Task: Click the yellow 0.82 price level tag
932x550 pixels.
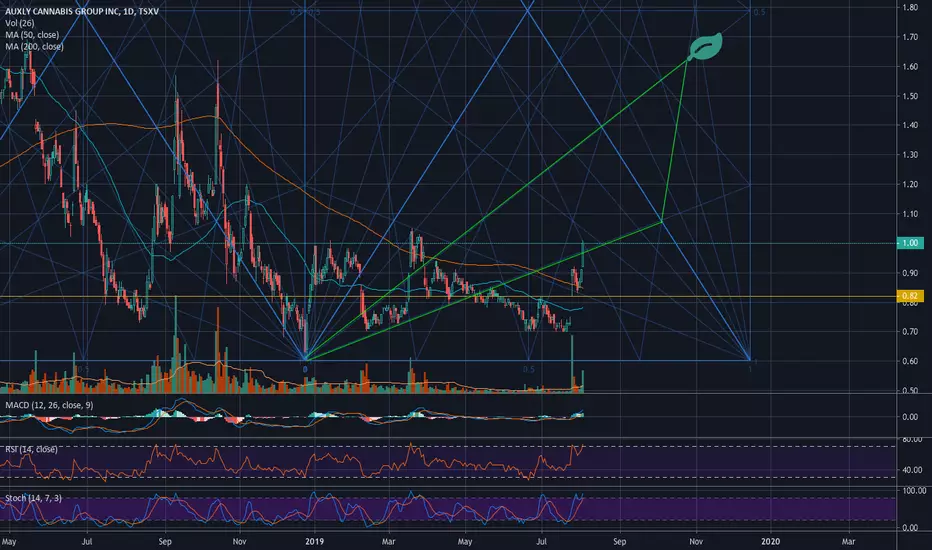Action: point(910,296)
